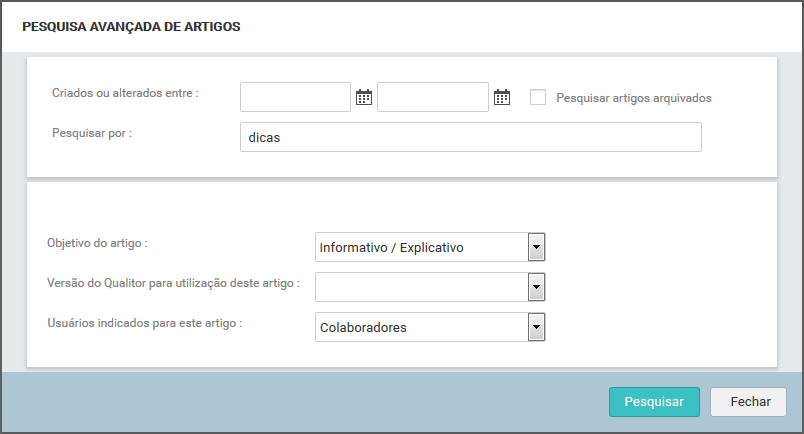This screenshot has width=804, height=434.
Task: Click the Pesquisar por label
Action: pyautogui.click(x=92, y=133)
